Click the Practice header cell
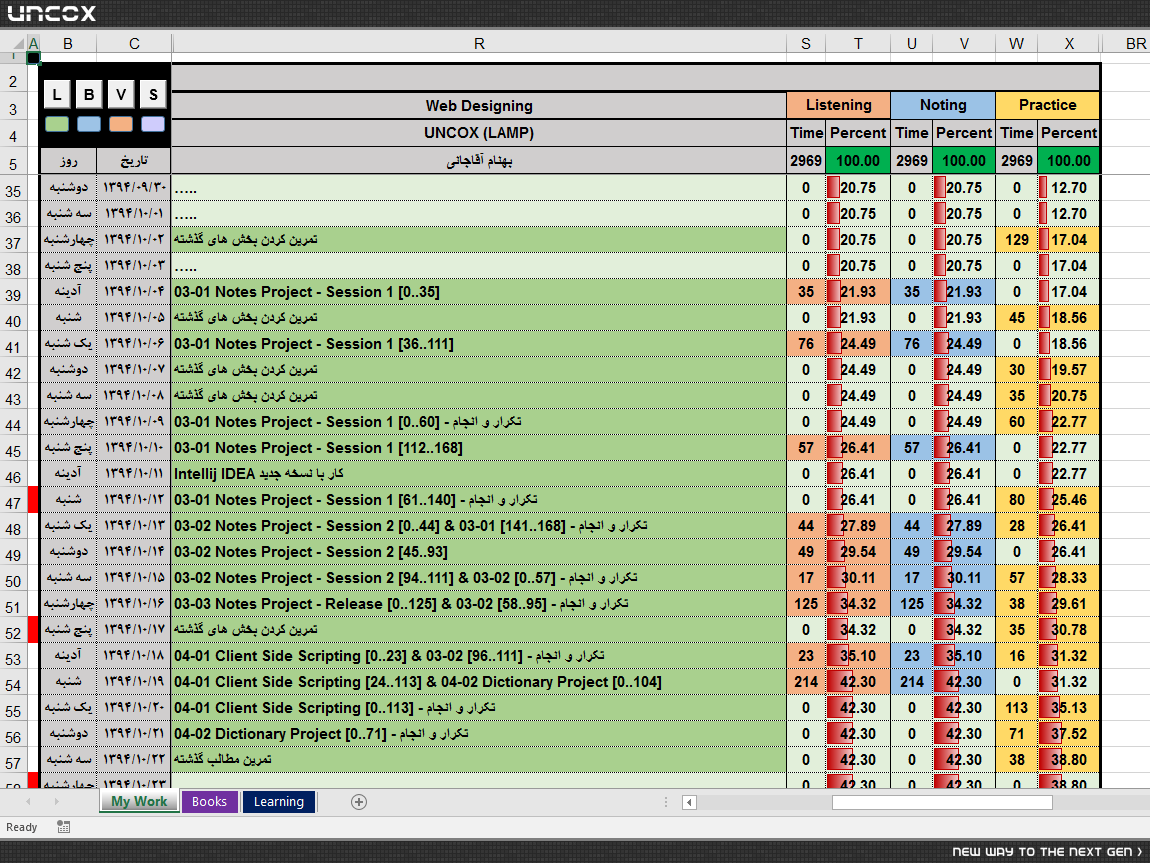Screen dimensions: 1150x863 point(1047,105)
